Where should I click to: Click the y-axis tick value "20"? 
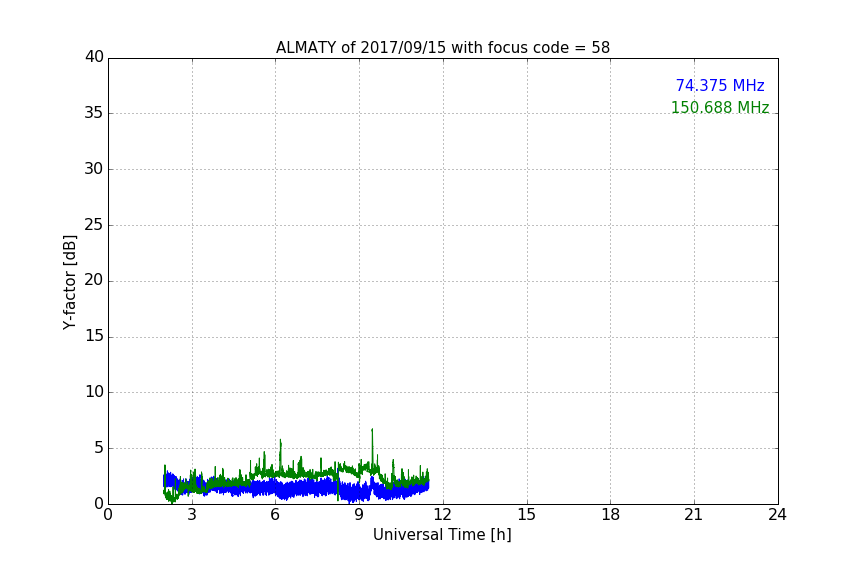pos(94,281)
